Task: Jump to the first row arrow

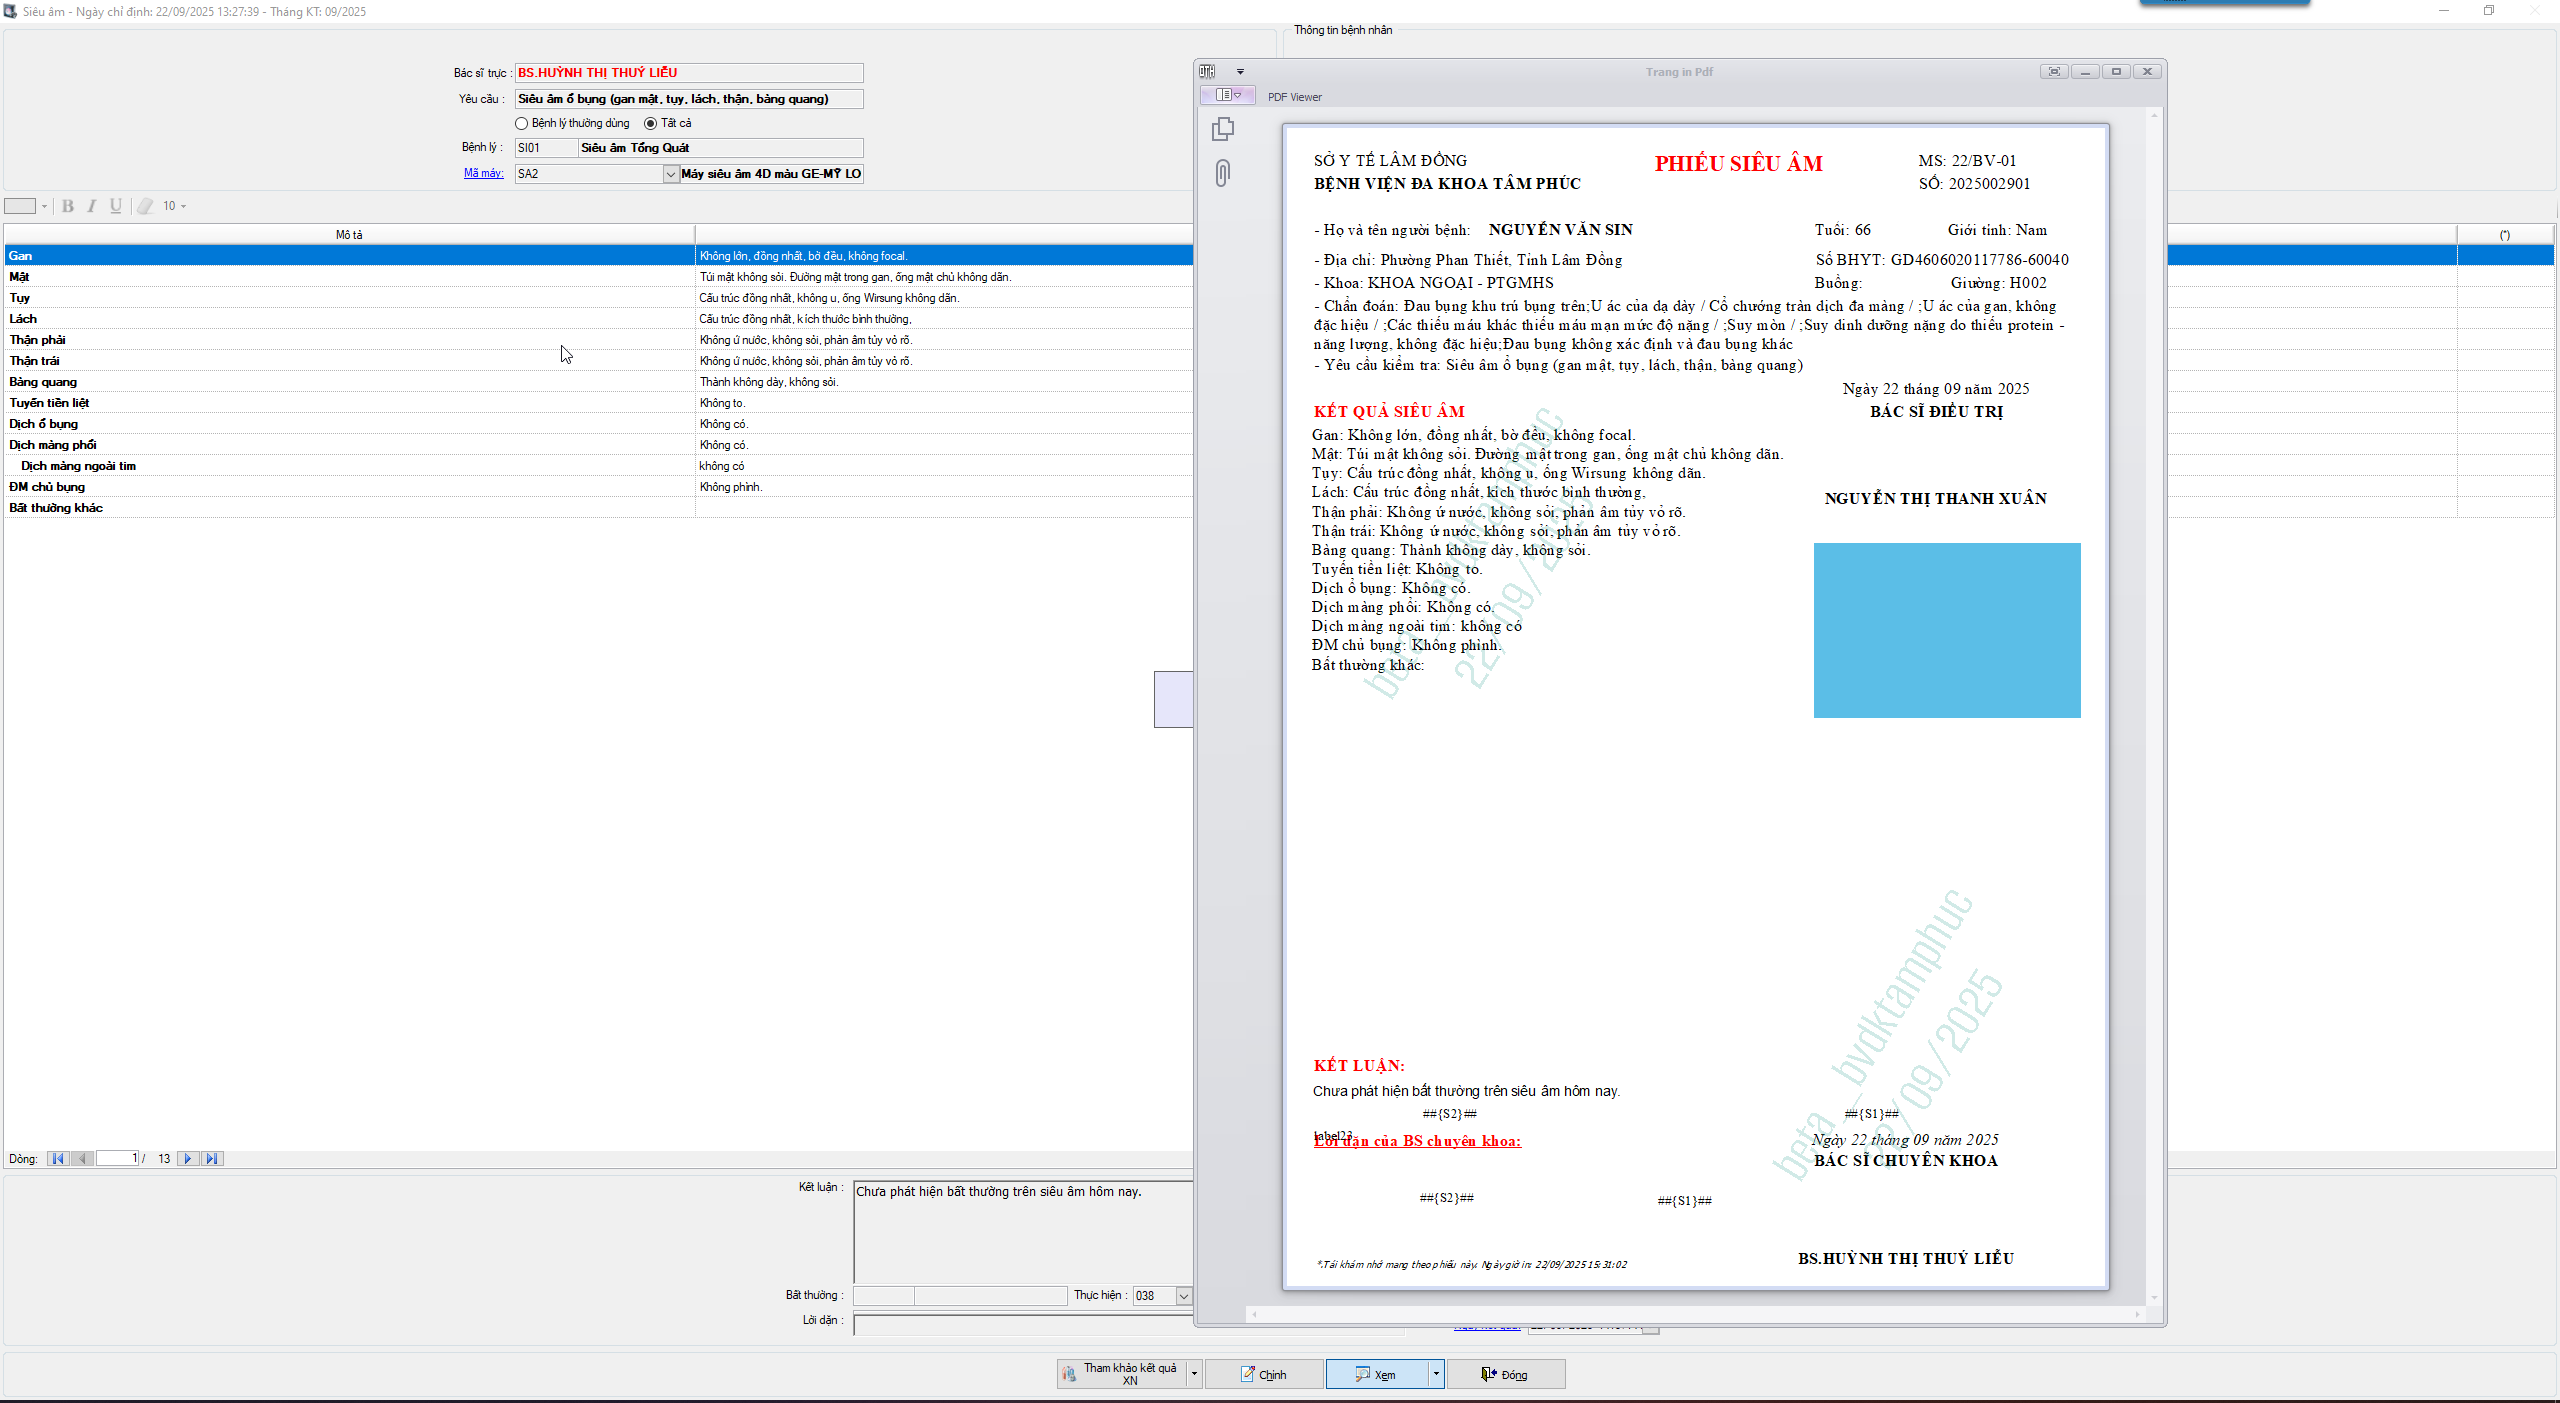Action: 57,1158
